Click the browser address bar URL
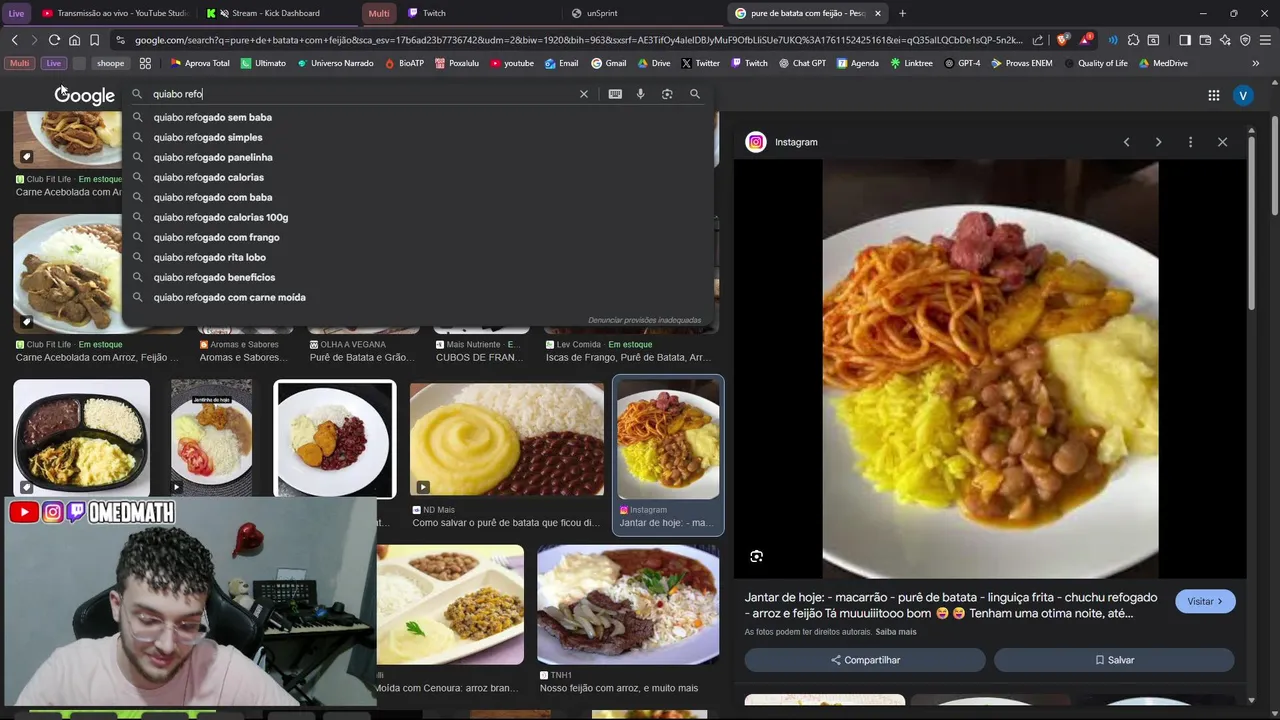This screenshot has width=1280, height=720. click(x=578, y=40)
